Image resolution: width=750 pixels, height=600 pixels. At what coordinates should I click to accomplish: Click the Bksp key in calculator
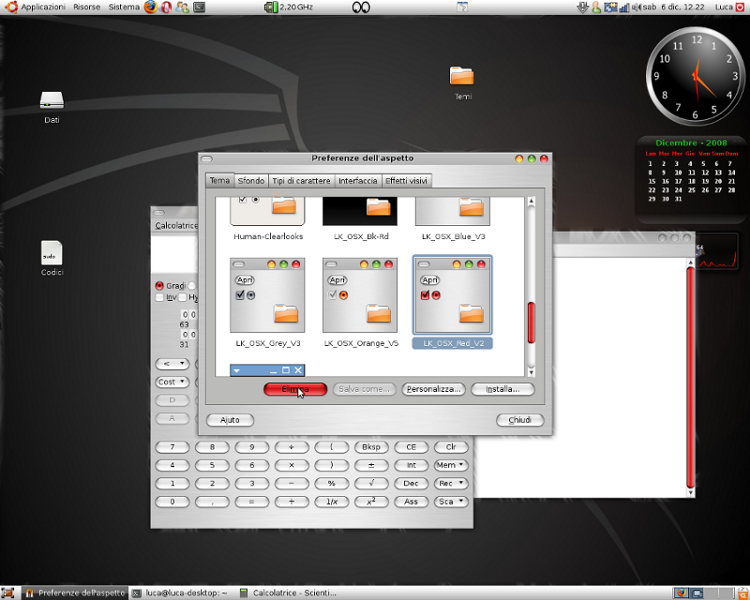(371, 447)
